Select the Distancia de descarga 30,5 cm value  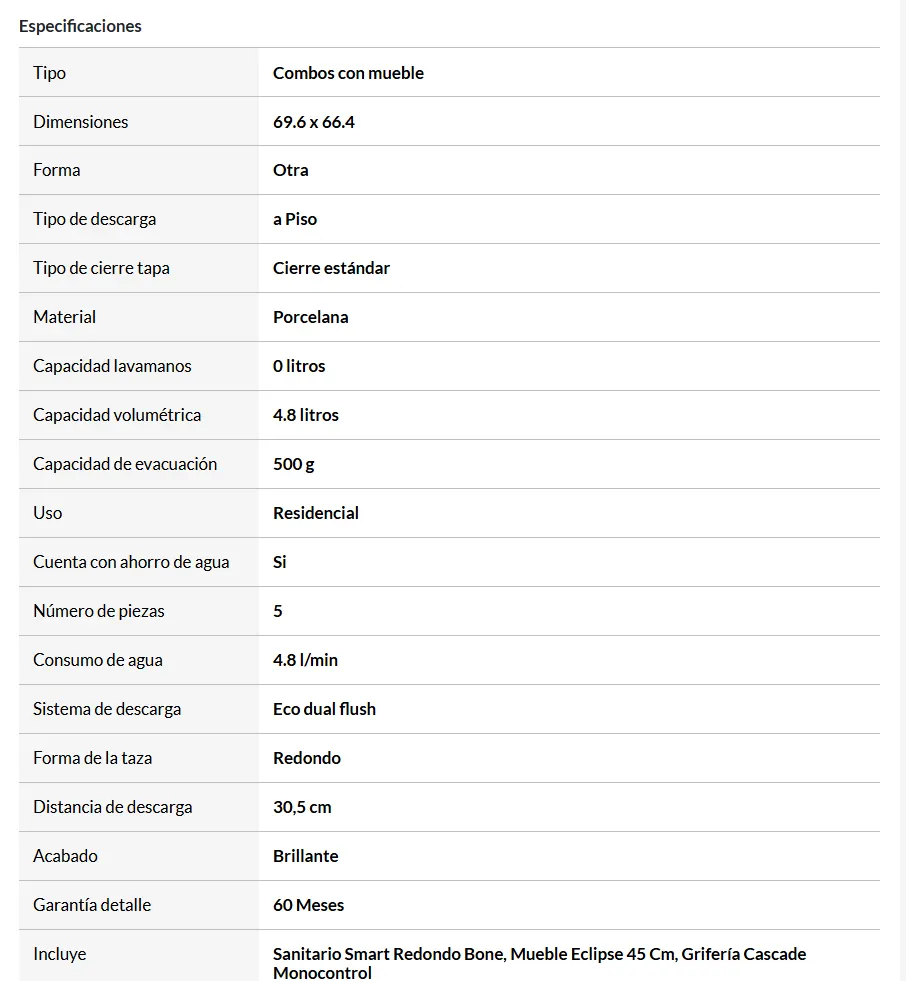(302, 807)
